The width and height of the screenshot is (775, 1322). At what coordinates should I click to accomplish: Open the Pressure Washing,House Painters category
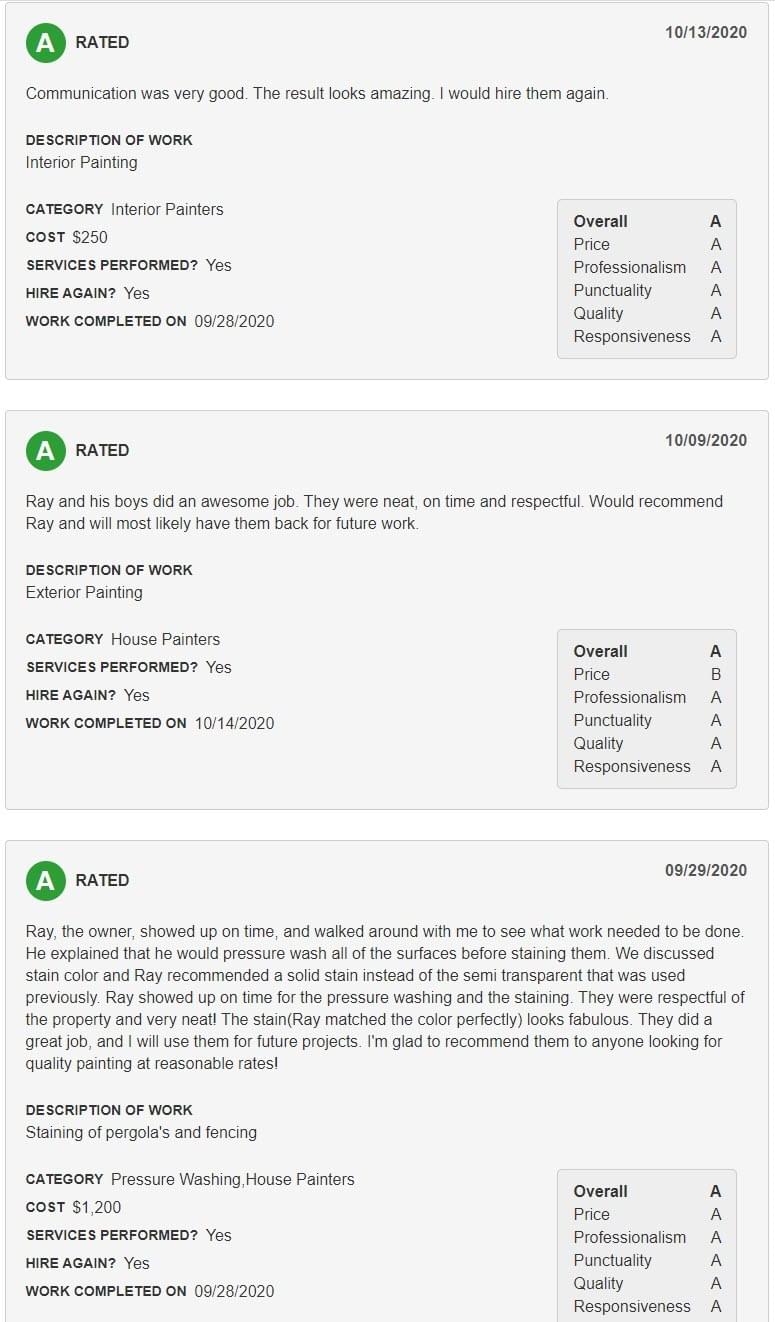tap(232, 1179)
